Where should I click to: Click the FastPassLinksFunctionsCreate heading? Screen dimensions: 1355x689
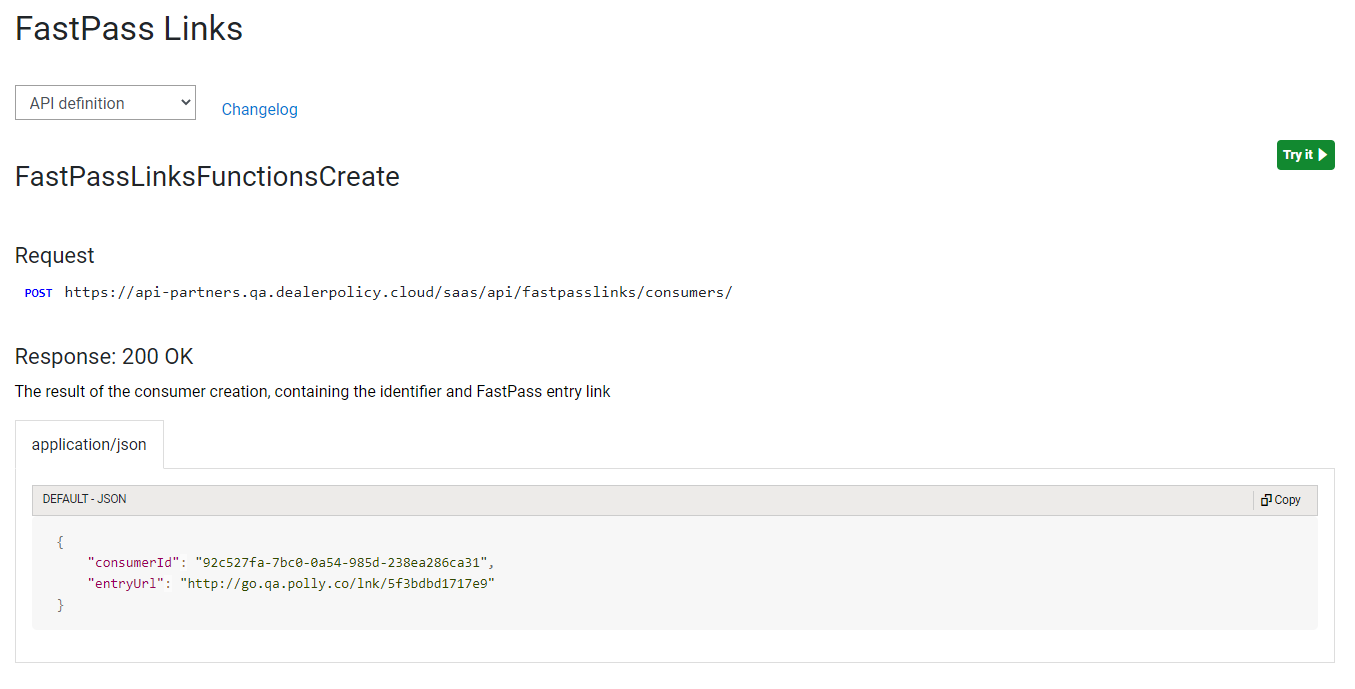point(206,176)
